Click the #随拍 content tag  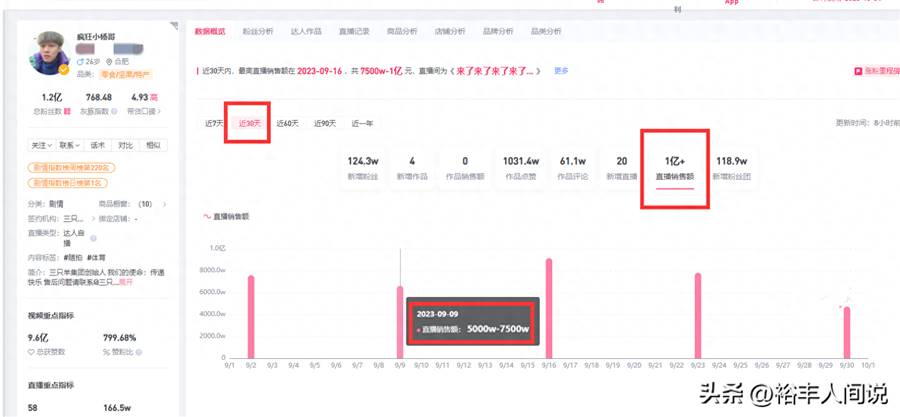pos(72,258)
